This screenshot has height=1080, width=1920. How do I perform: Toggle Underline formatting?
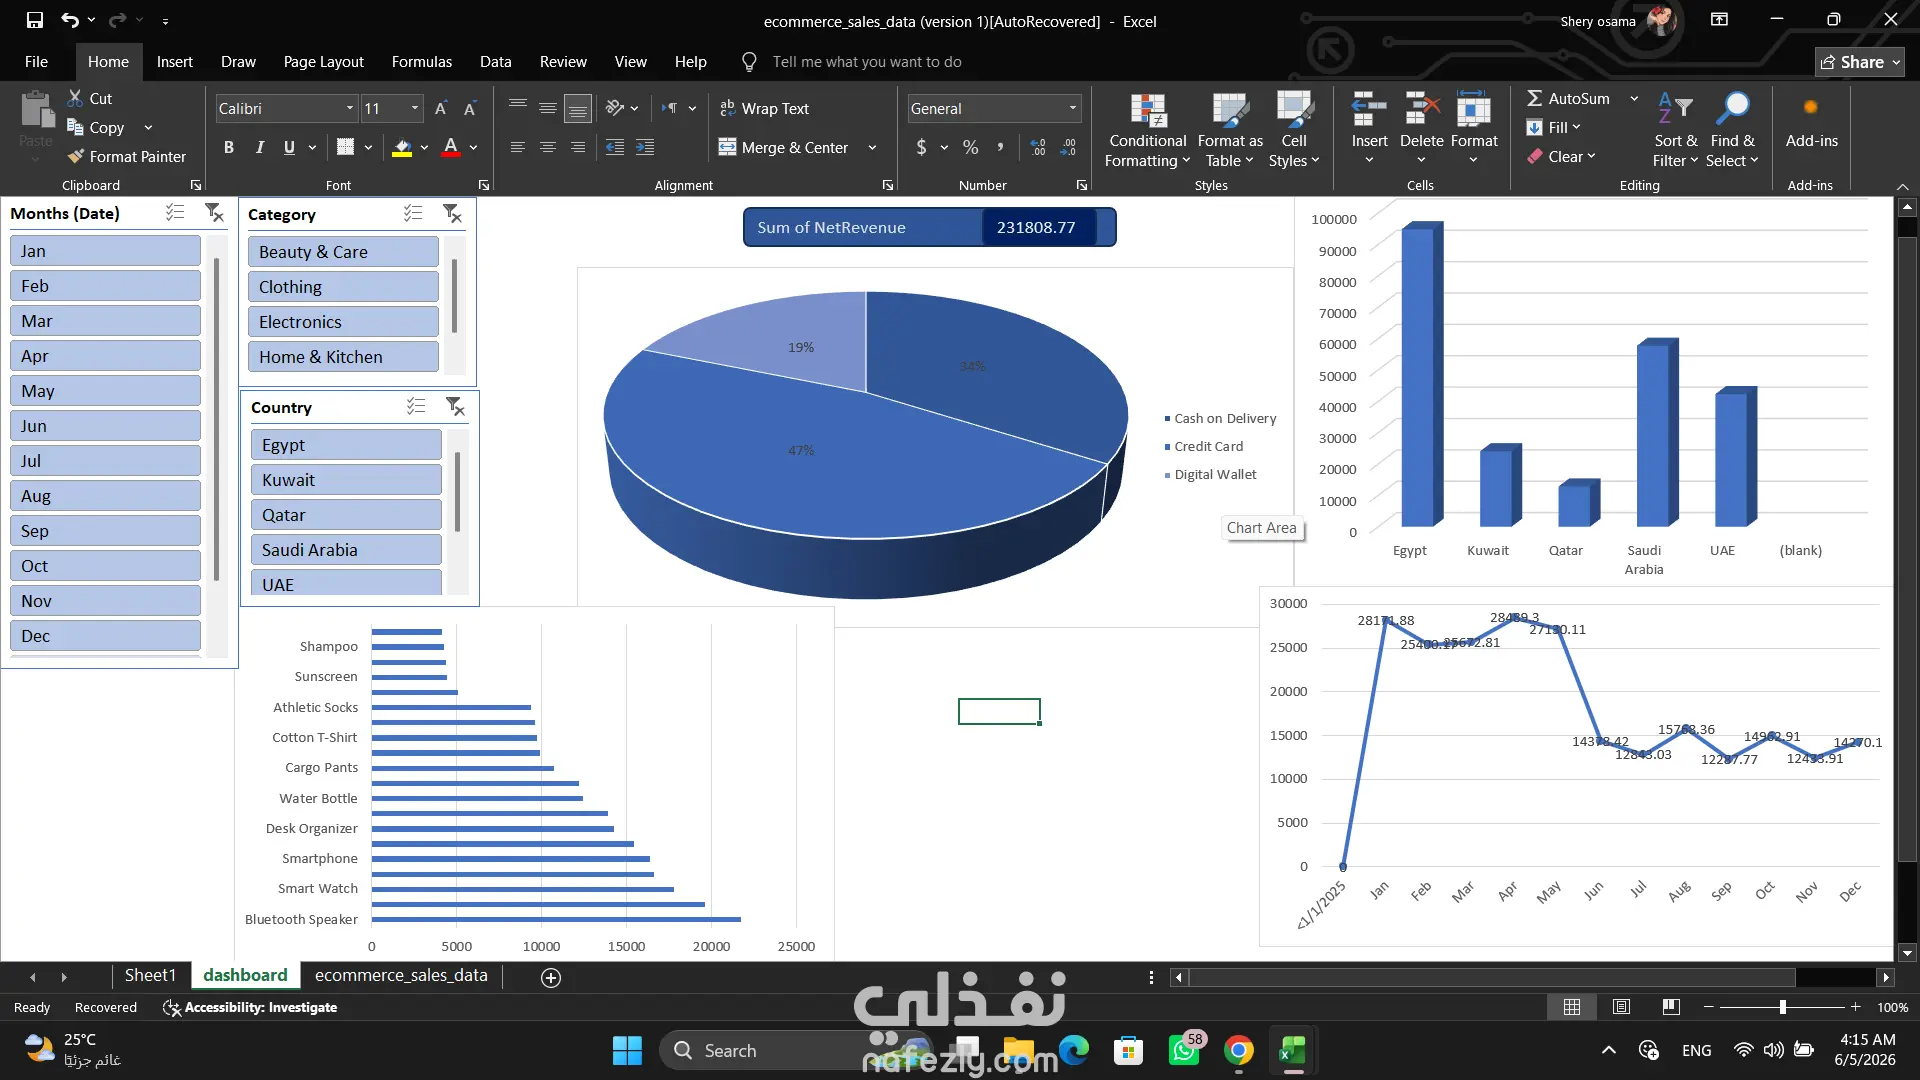coord(289,147)
